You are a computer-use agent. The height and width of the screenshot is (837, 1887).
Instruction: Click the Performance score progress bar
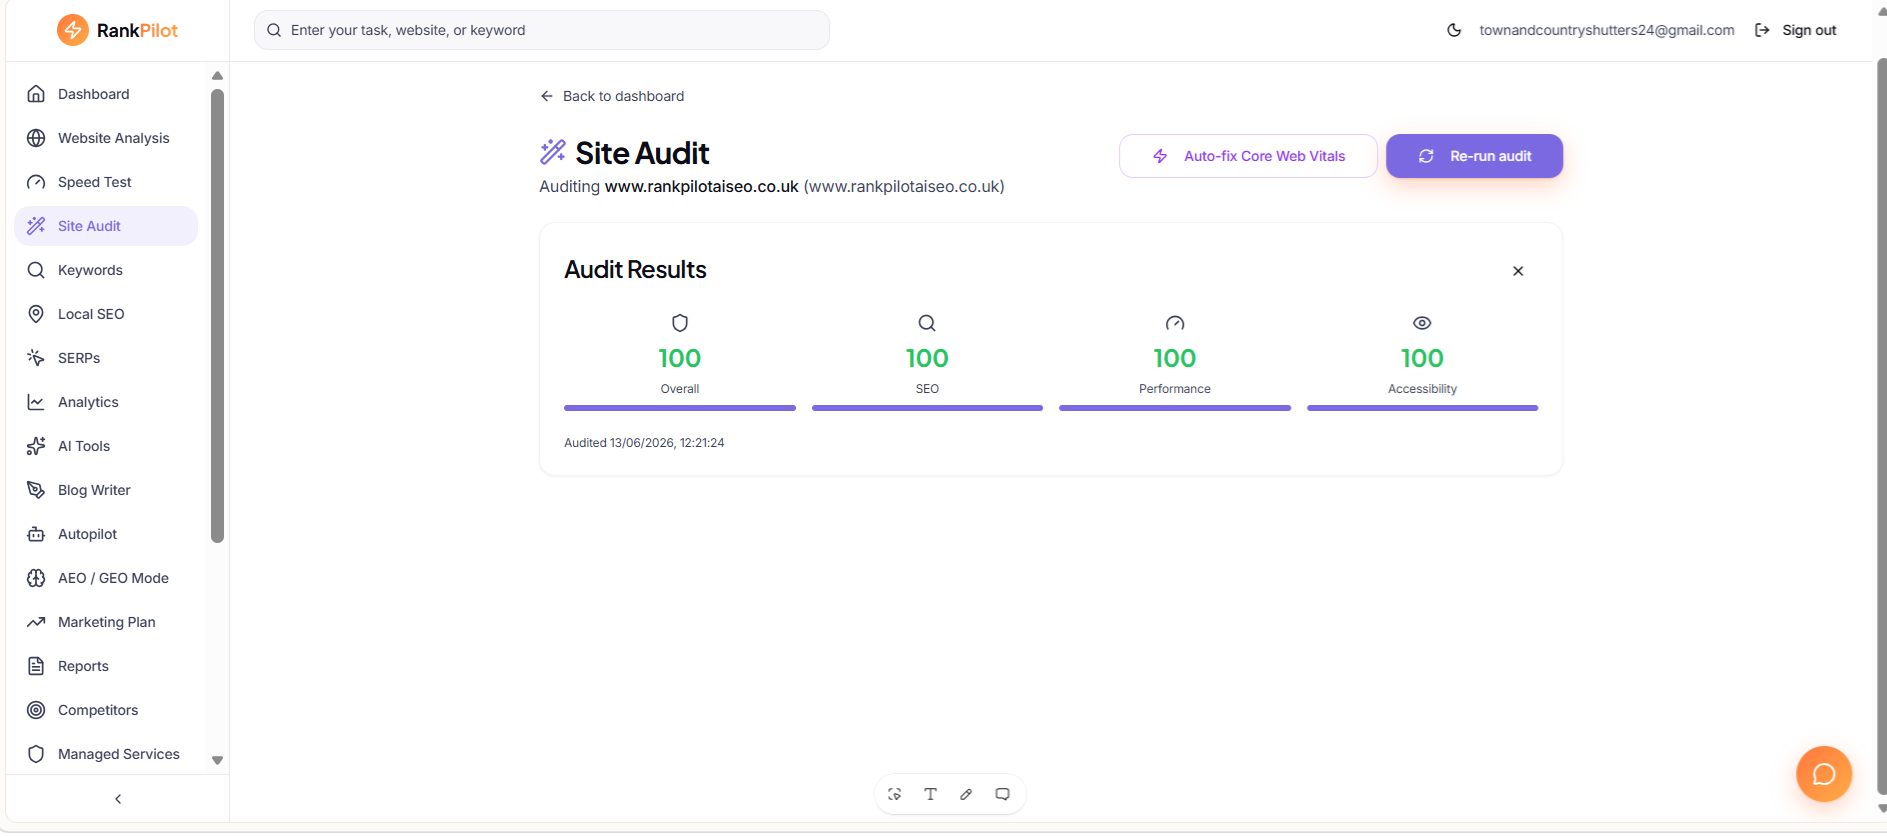[x=1175, y=408]
